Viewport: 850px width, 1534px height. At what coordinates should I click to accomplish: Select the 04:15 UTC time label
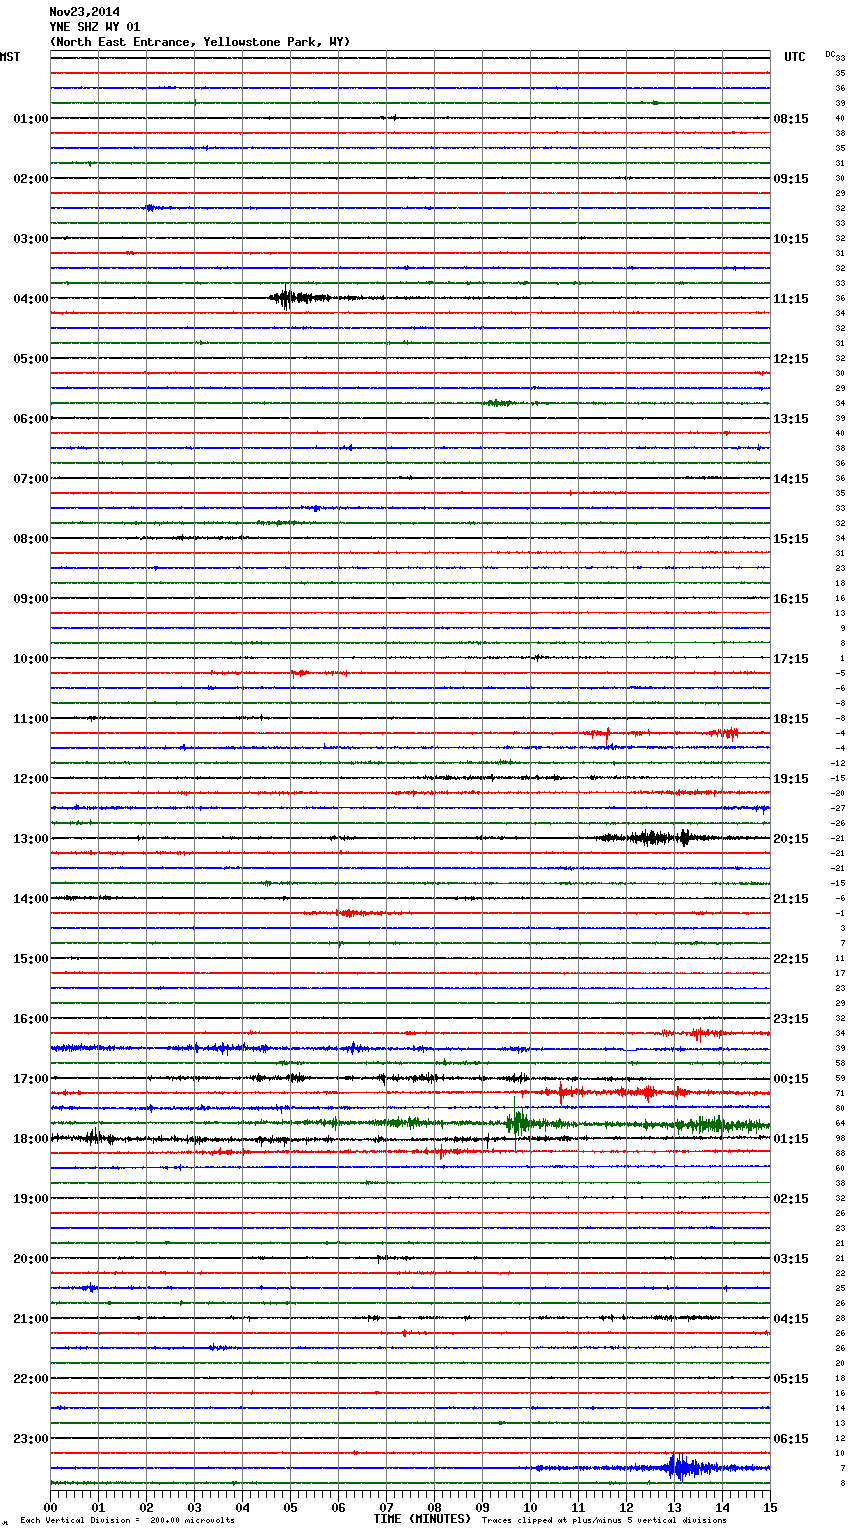[x=791, y=1319]
